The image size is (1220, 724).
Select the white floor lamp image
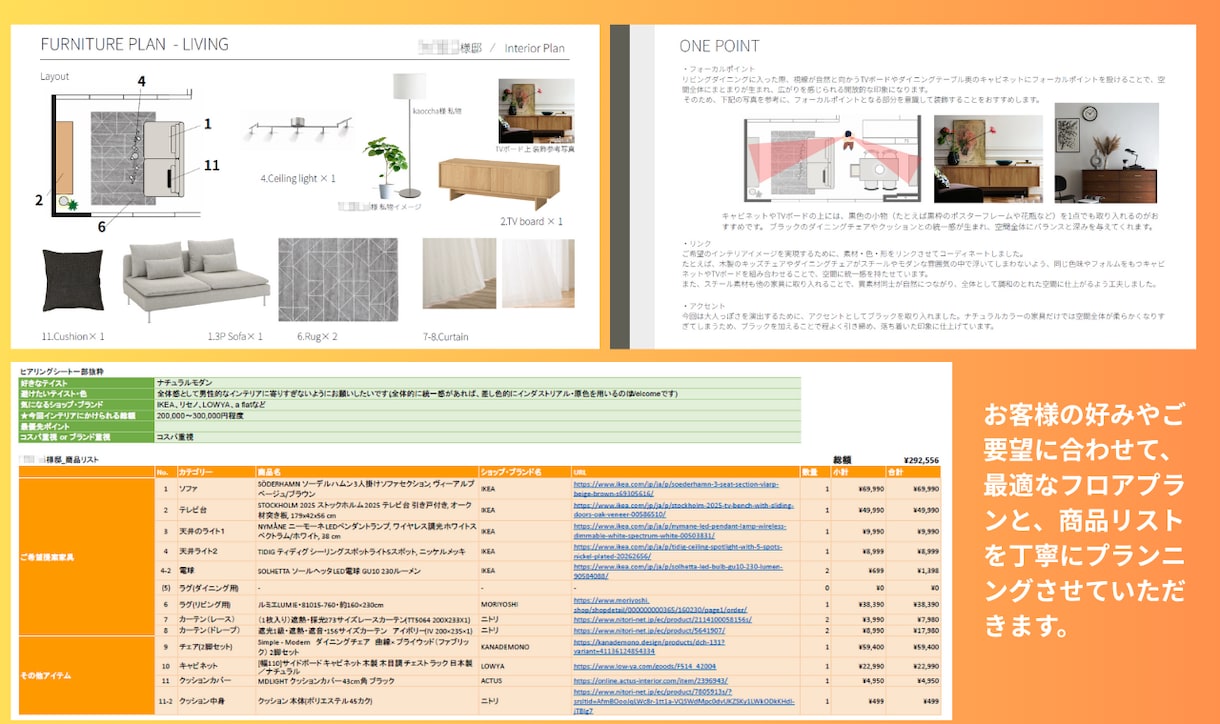[x=410, y=134]
